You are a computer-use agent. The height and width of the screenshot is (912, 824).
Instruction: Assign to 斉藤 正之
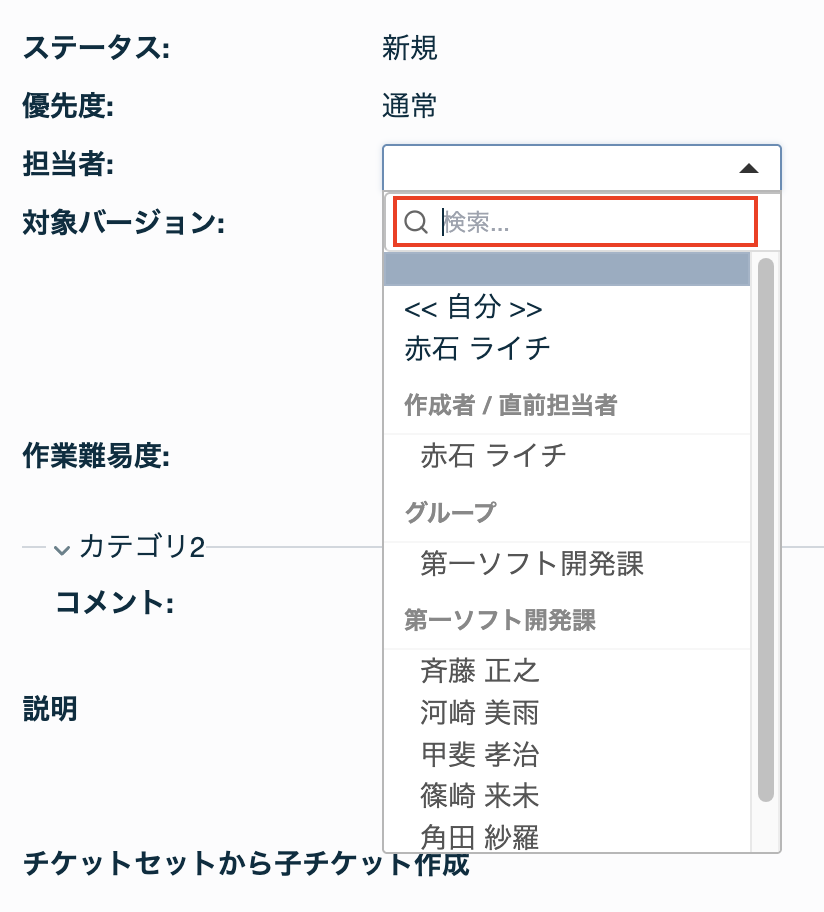coord(480,670)
